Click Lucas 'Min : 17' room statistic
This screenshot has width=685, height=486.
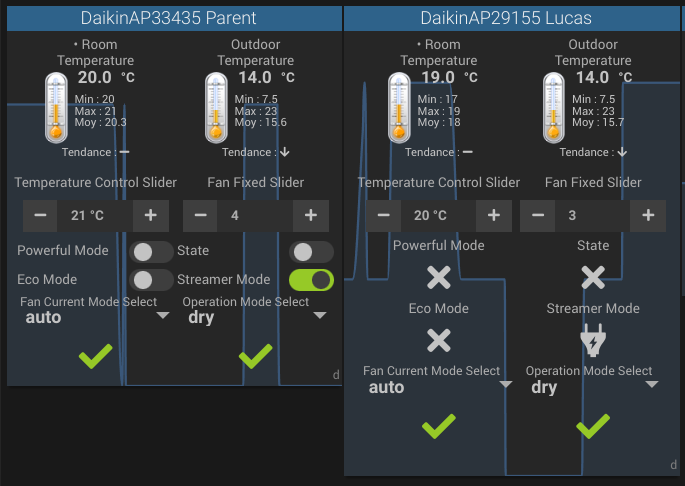437,99
